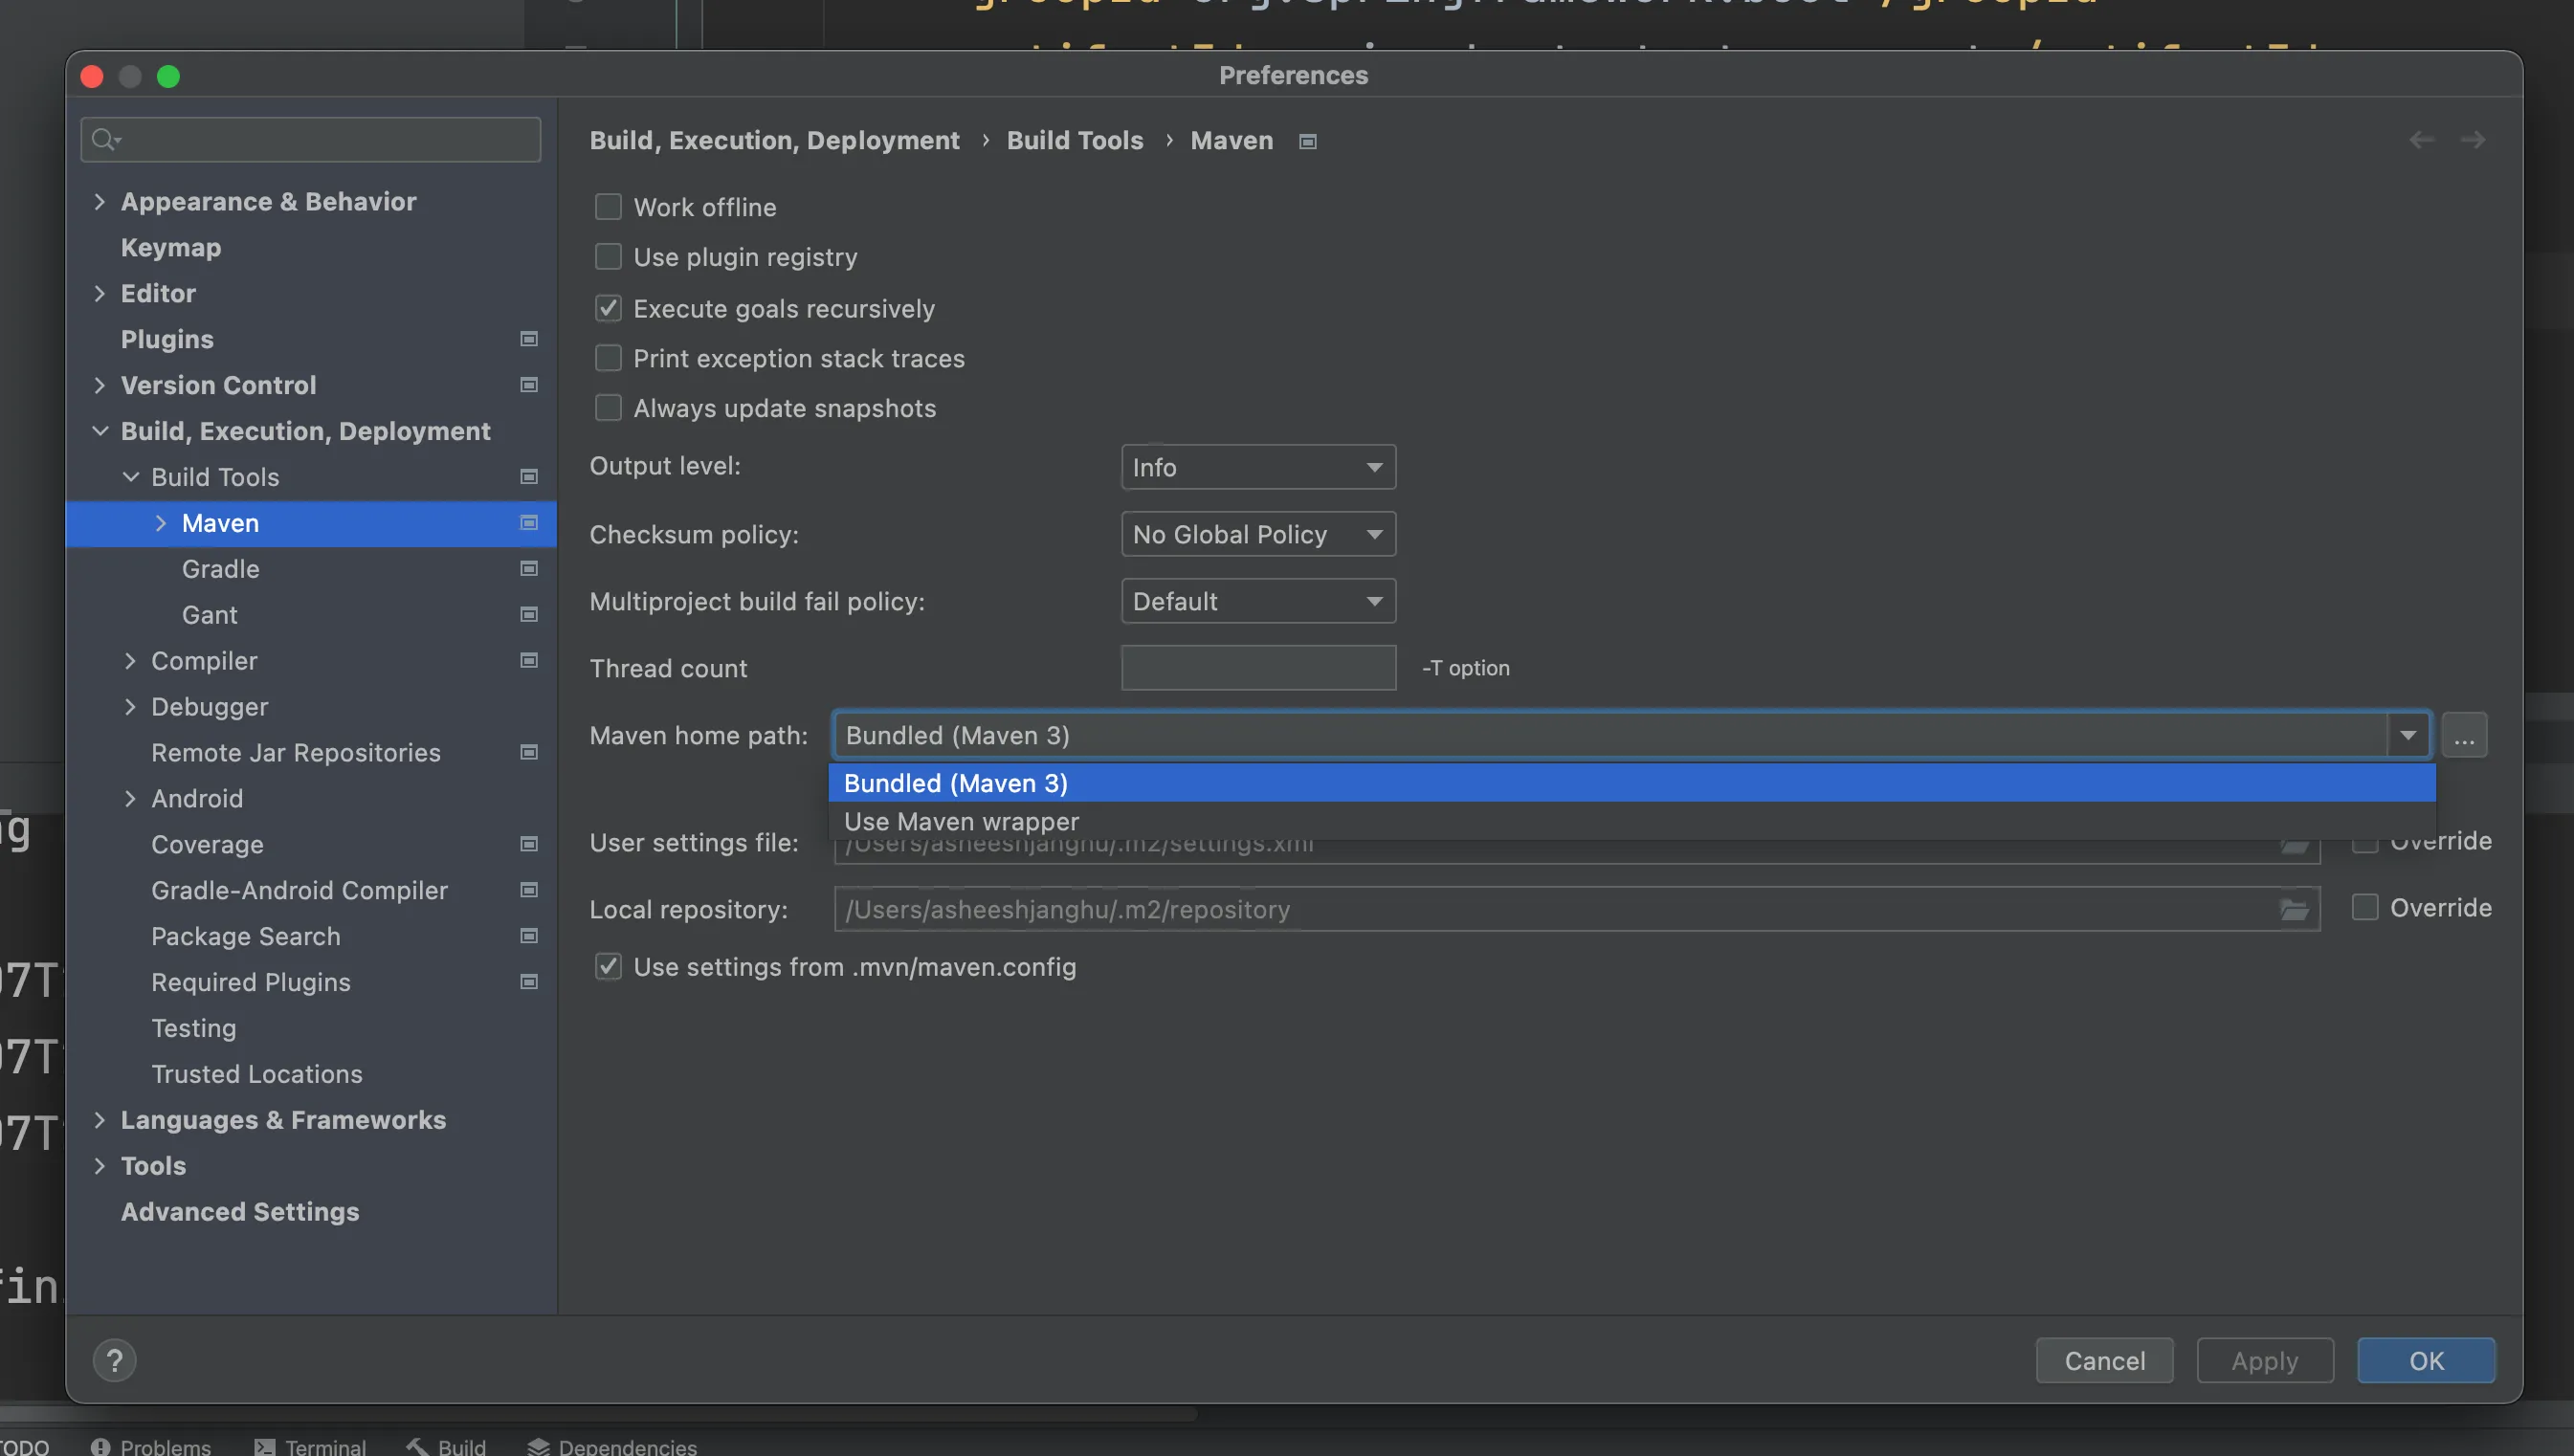Uncheck Execute goals recursively

tap(608, 308)
